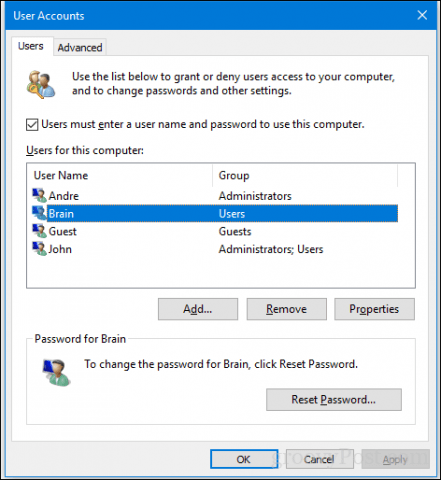Viewport: 441px width, 480px height.
Task: Switch to the Advanced tab
Action: (x=80, y=47)
